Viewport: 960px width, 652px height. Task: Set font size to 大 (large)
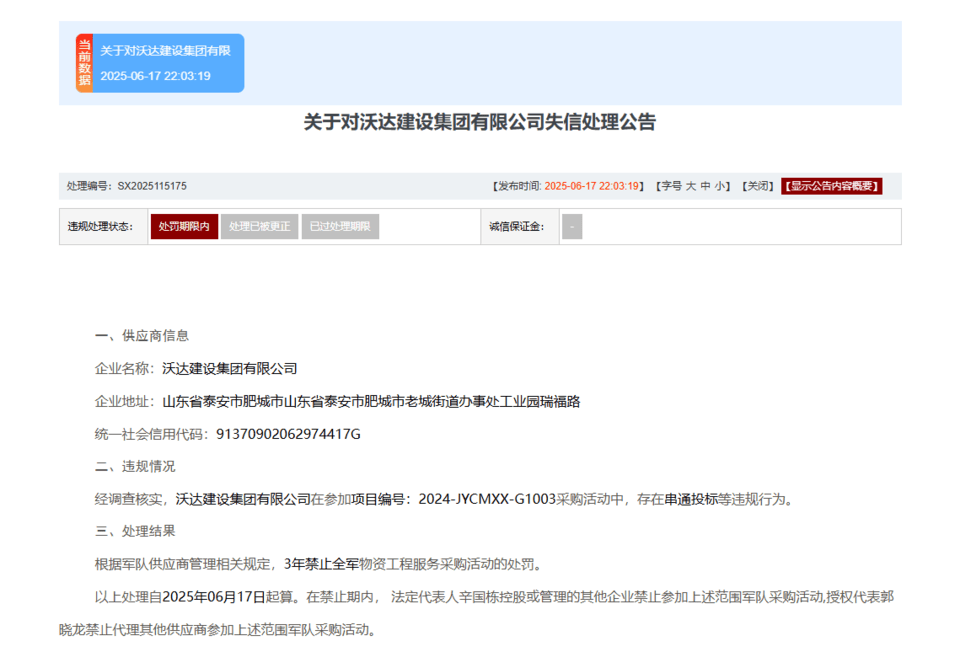690,186
